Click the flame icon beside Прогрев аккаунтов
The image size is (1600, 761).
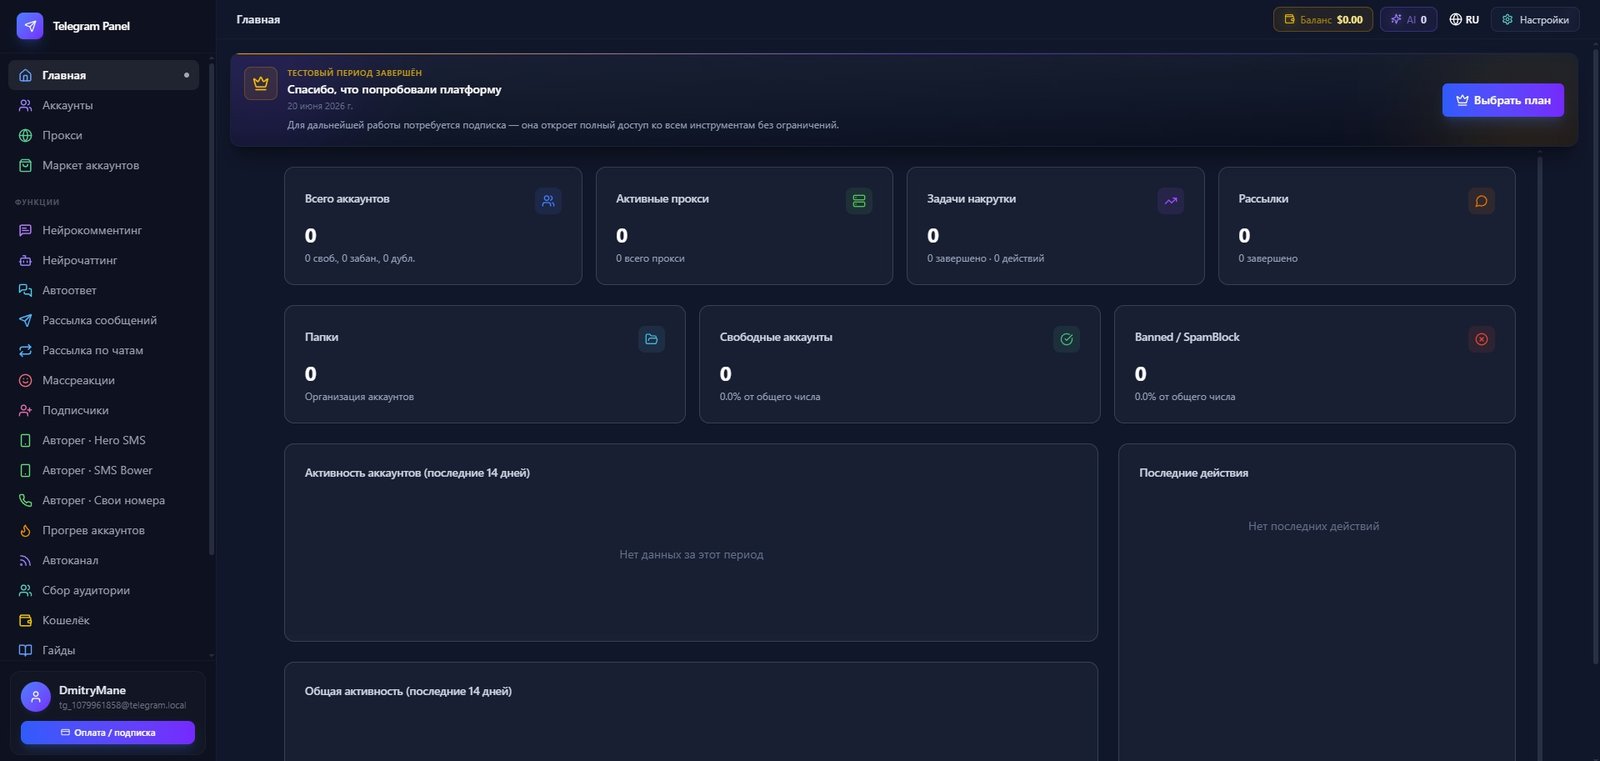pyautogui.click(x=25, y=530)
